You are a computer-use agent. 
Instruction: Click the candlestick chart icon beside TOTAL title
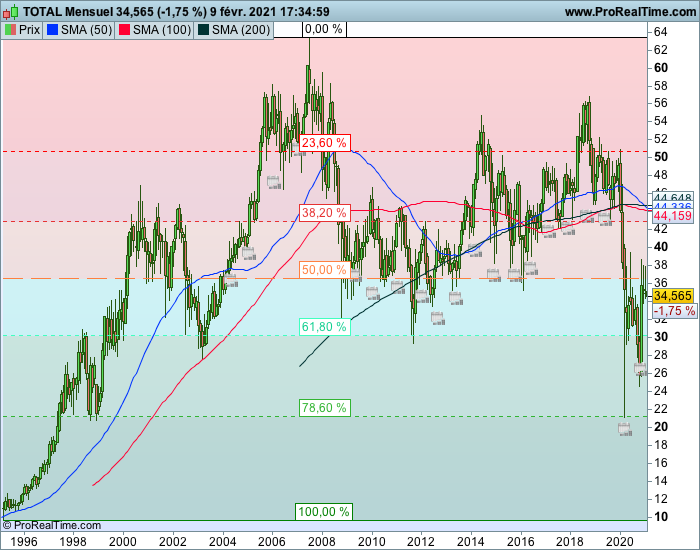tap(11, 12)
